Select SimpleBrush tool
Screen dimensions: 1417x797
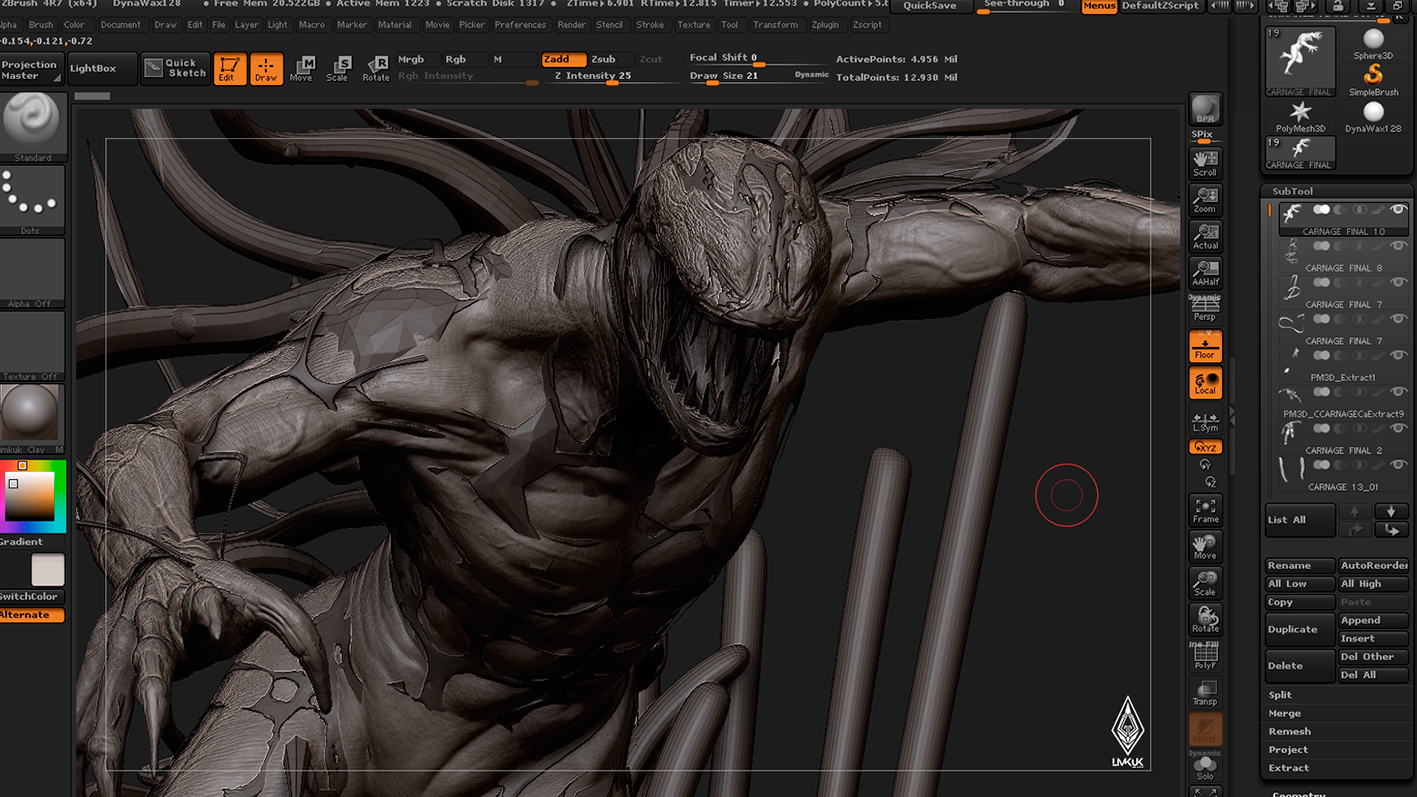(x=1373, y=80)
